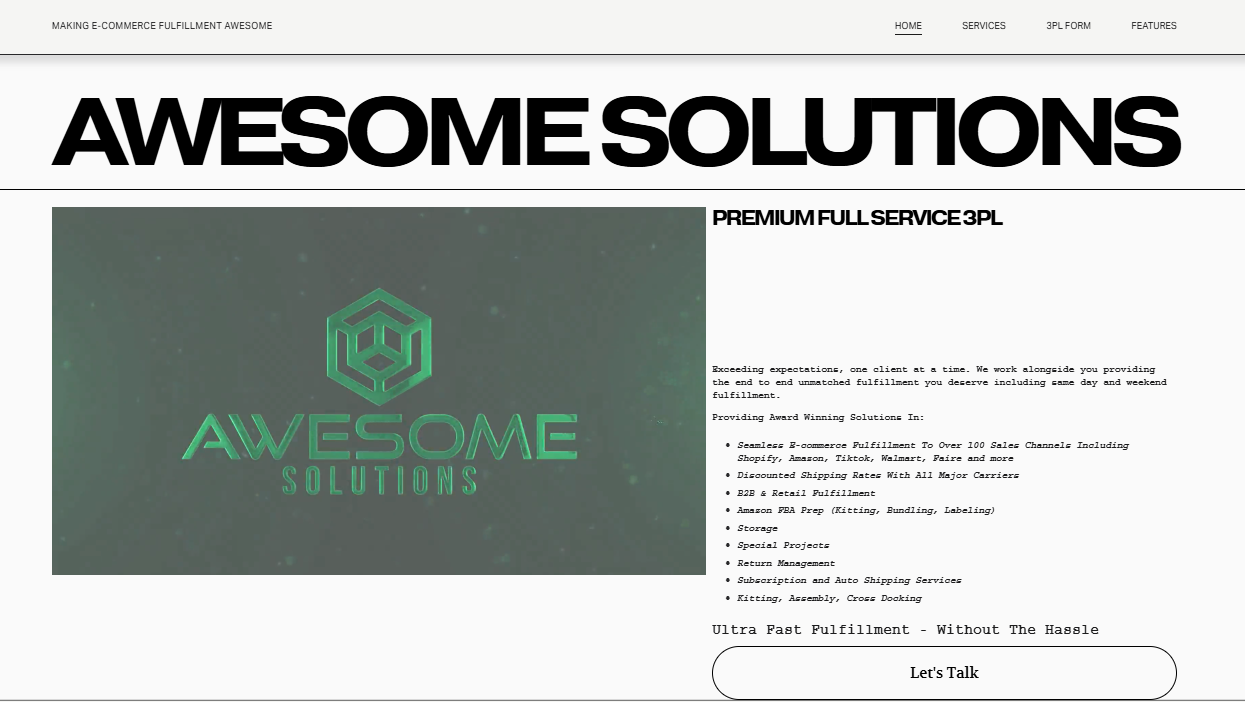The width and height of the screenshot is (1245, 702).
Task: Click the Special Projects list entry
Action: (783, 545)
